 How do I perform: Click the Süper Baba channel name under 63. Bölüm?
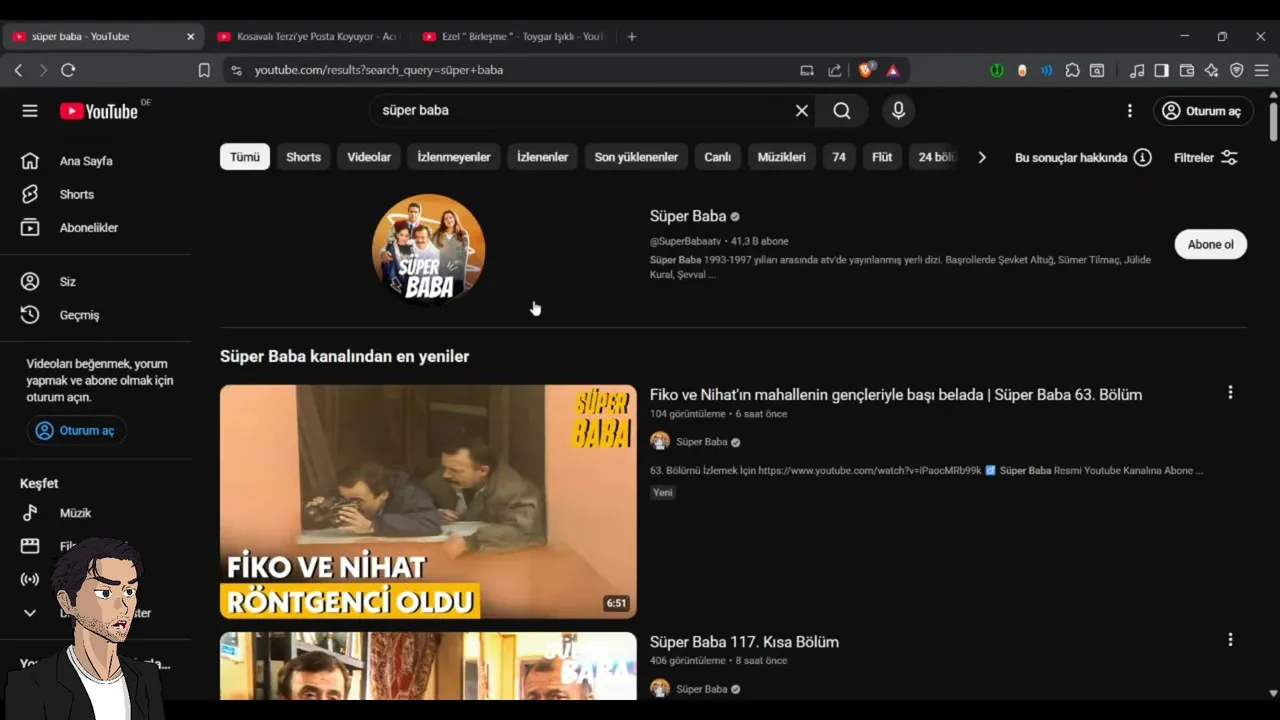tap(701, 442)
